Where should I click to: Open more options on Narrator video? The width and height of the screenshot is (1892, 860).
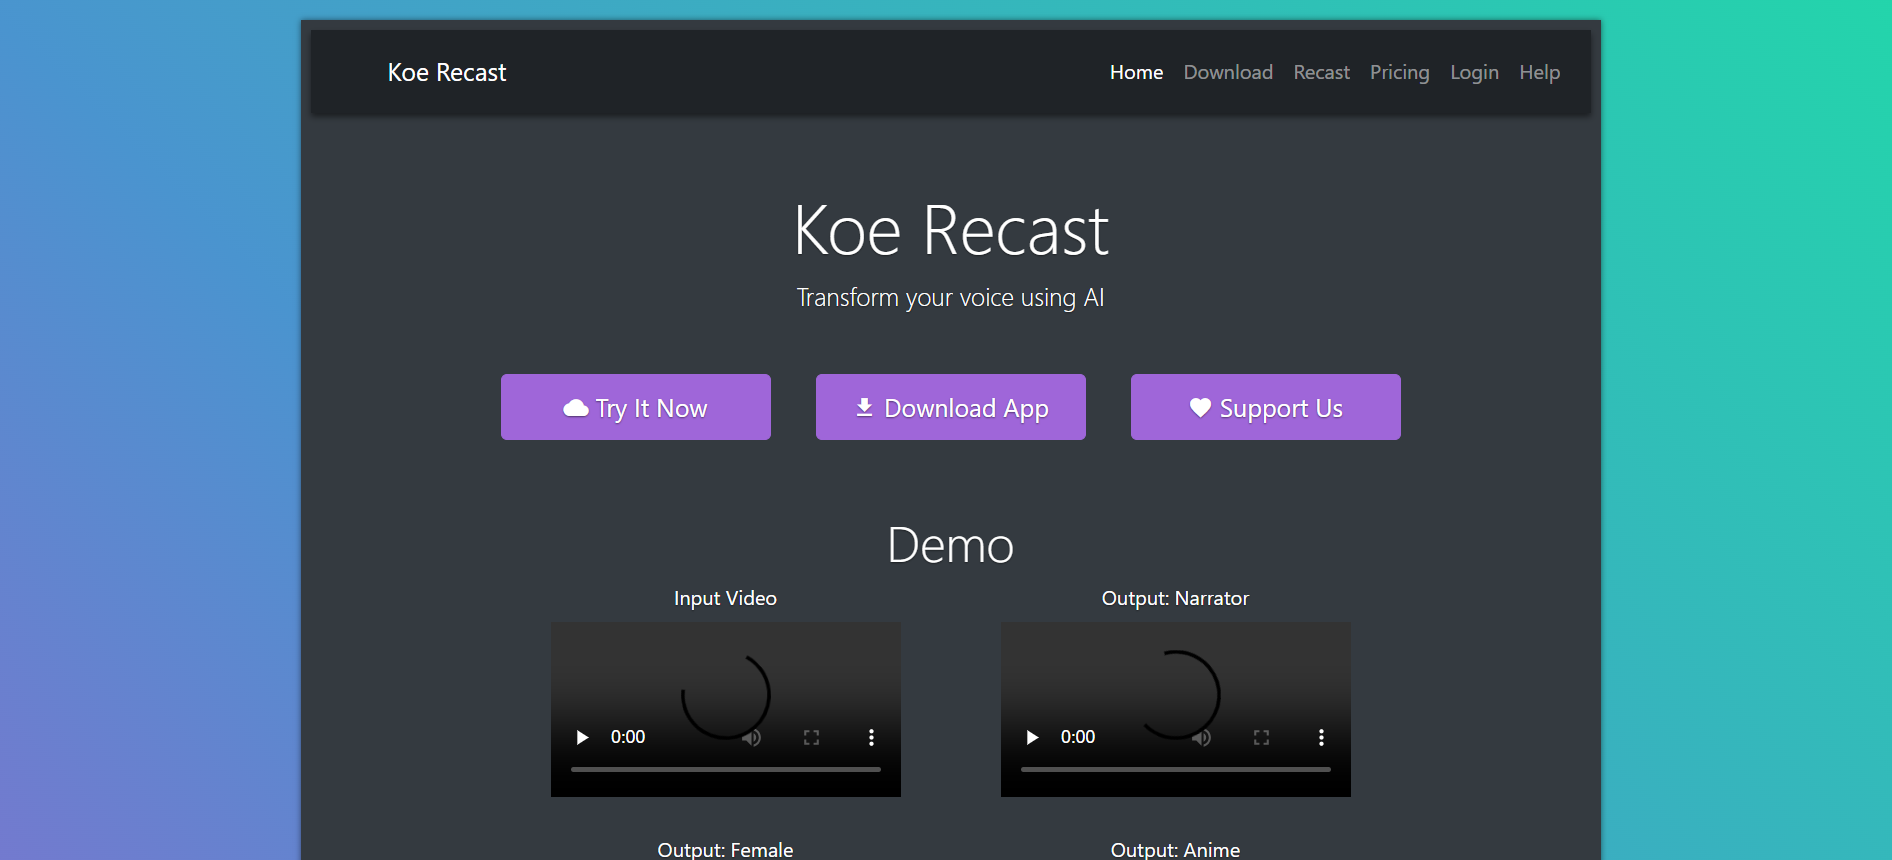1321,737
